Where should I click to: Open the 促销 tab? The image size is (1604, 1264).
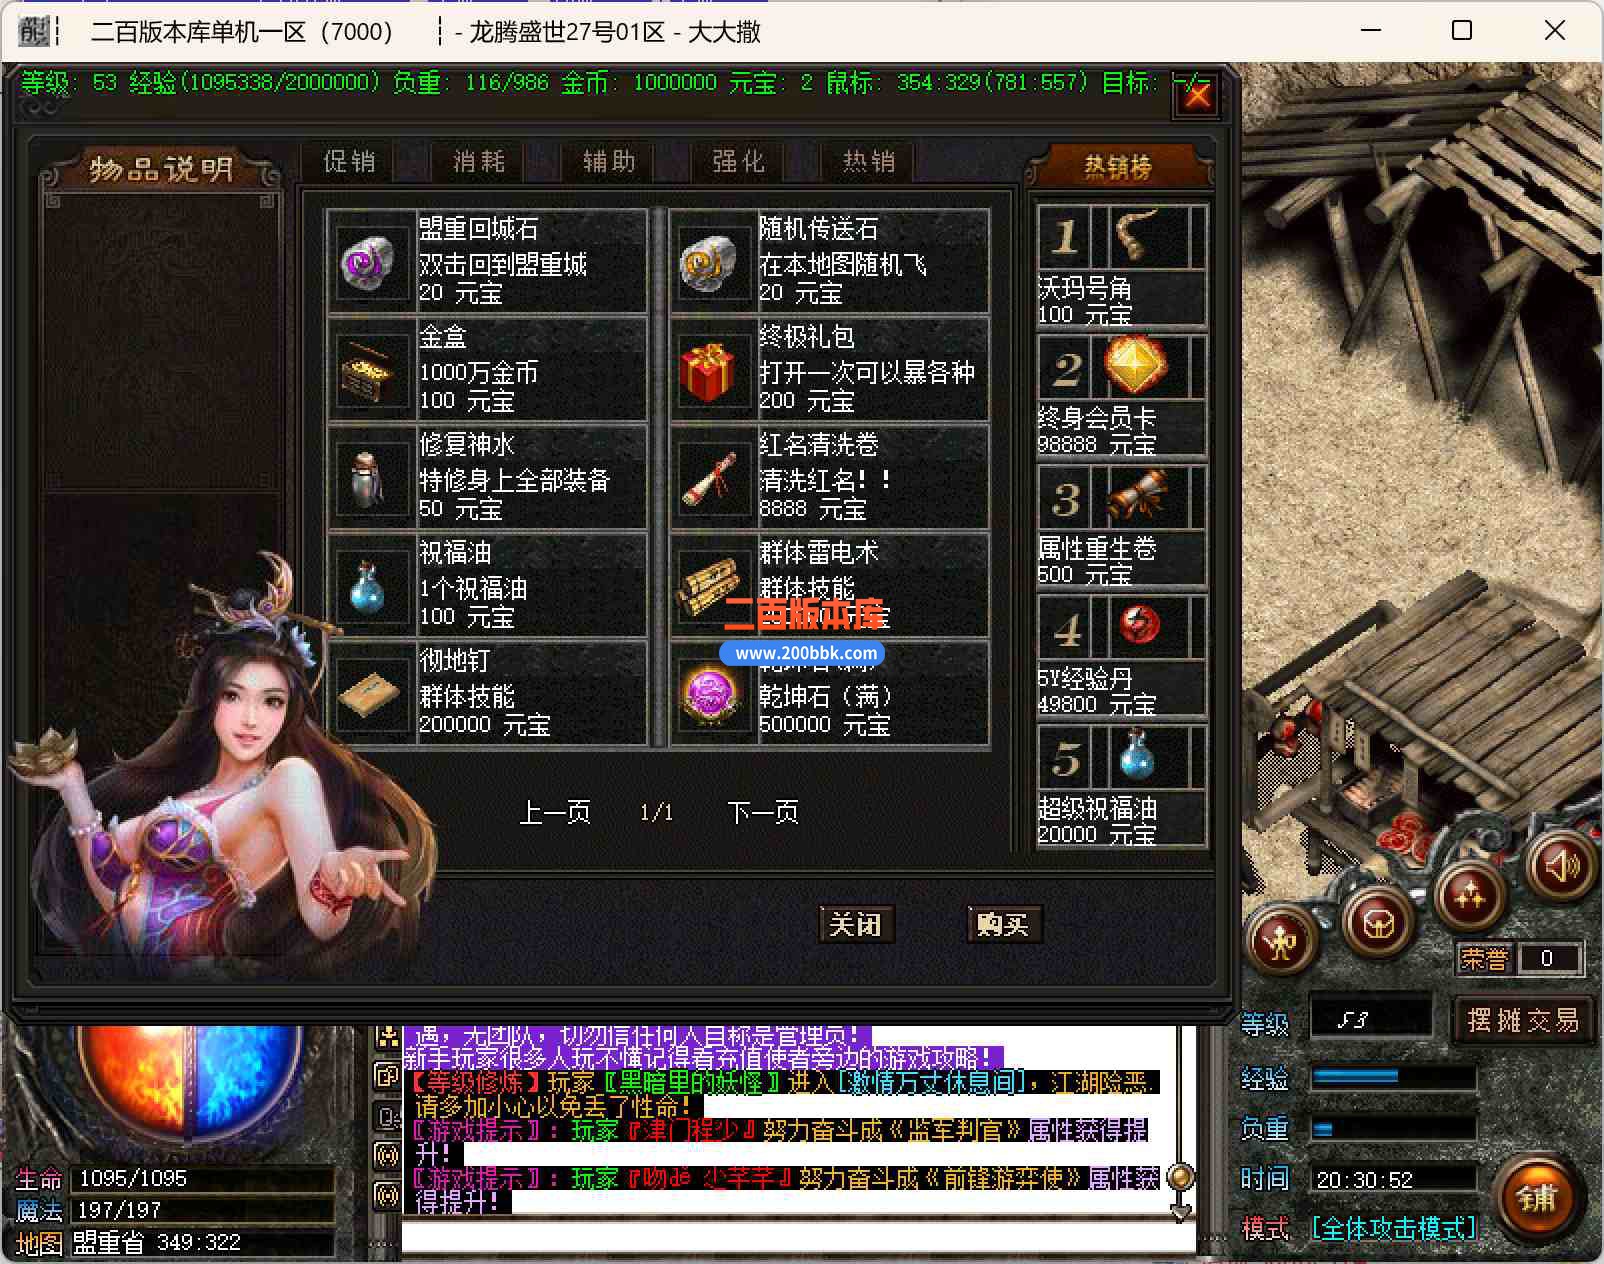[349, 161]
